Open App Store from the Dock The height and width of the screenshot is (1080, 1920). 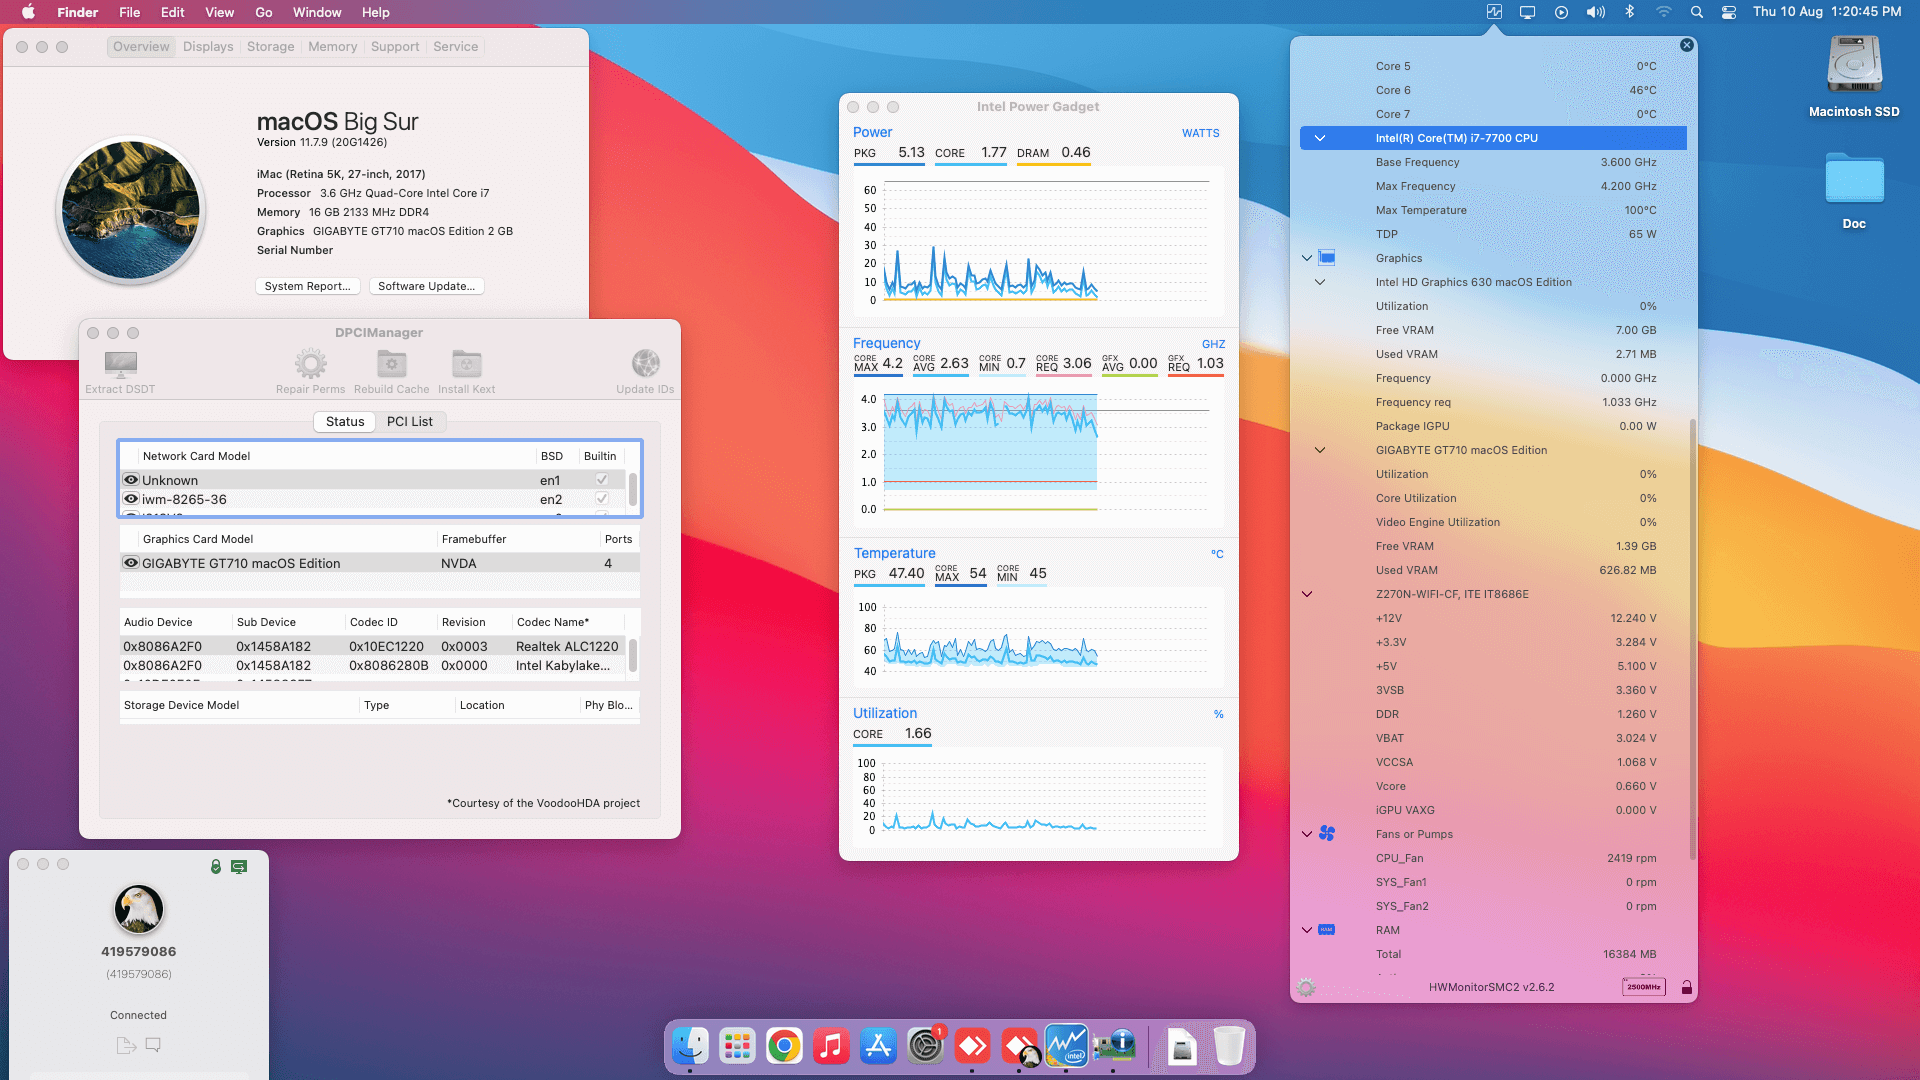(x=878, y=1046)
